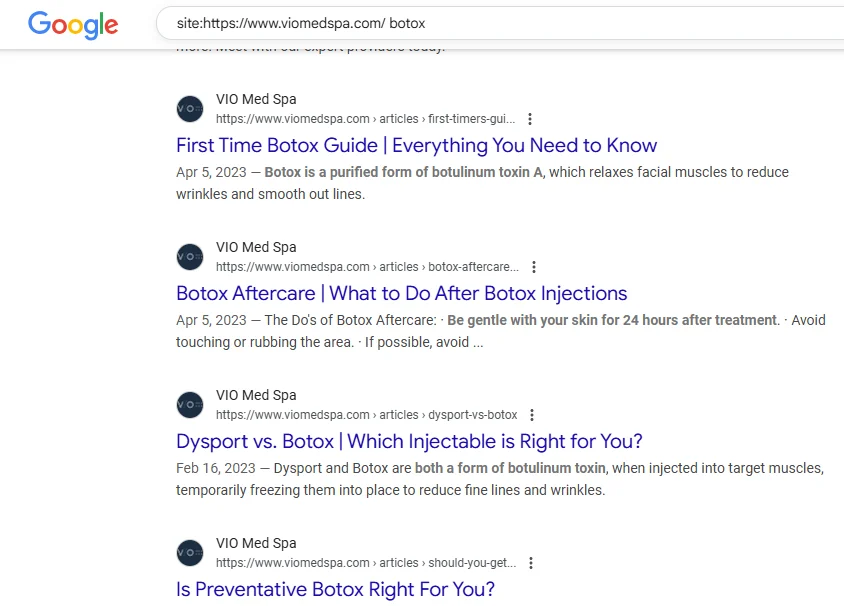Open three-dot menu for dysport-vs-botox result

coord(532,415)
